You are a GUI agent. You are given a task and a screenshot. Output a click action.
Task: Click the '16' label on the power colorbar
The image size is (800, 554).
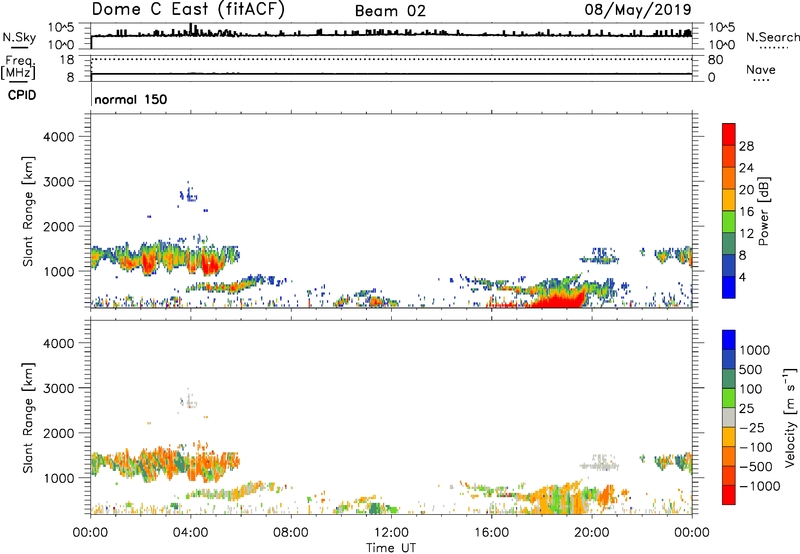click(x=746, y=212)
